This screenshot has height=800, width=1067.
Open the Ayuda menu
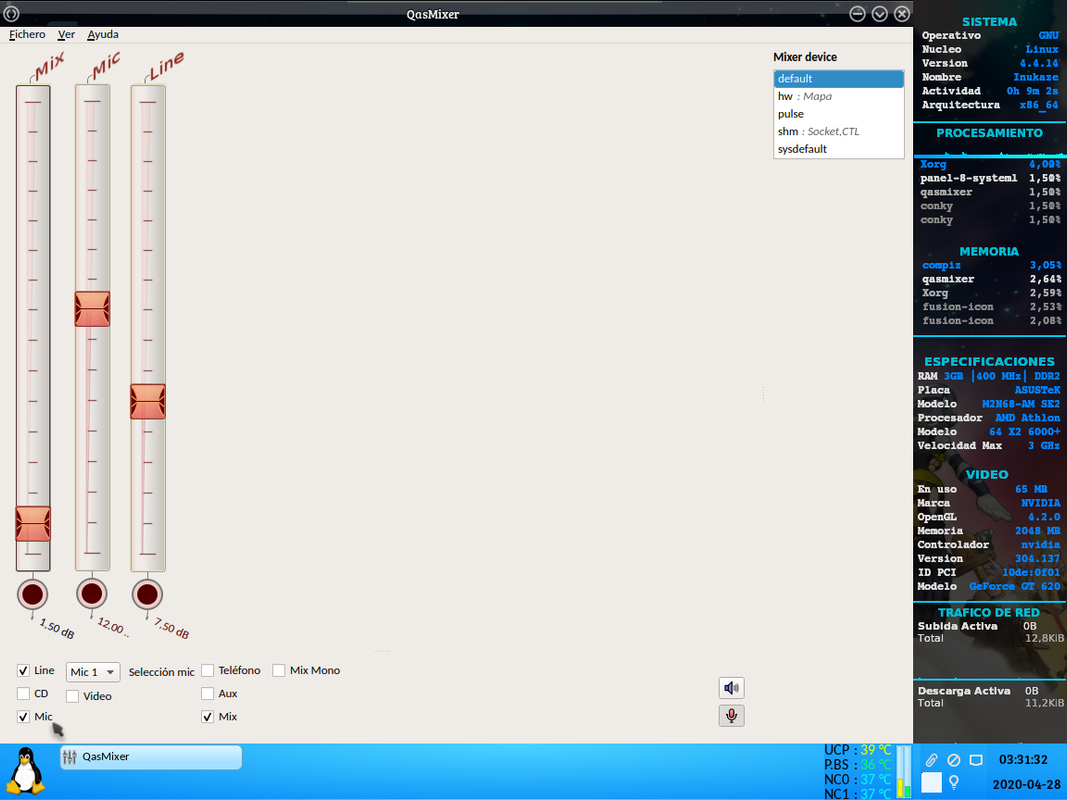coord(103,35)
